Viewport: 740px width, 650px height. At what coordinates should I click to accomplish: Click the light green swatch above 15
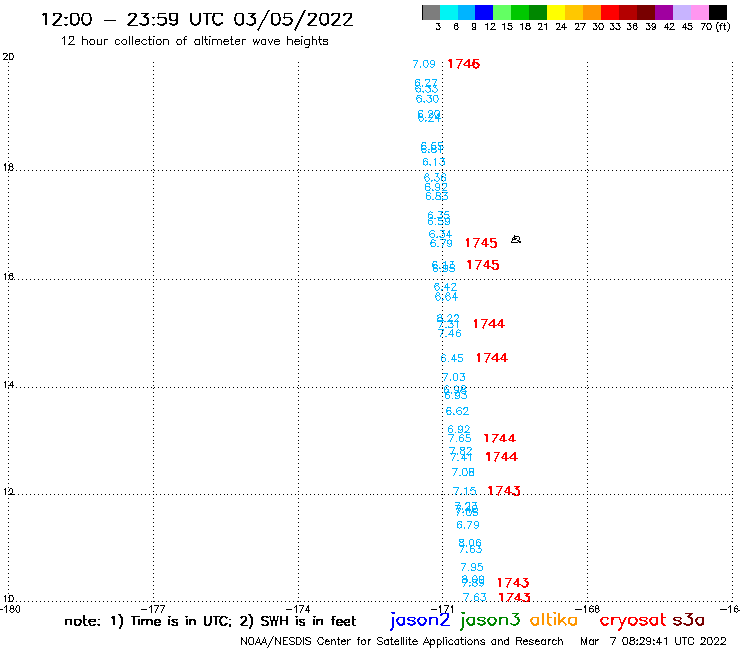pos(502,12)
